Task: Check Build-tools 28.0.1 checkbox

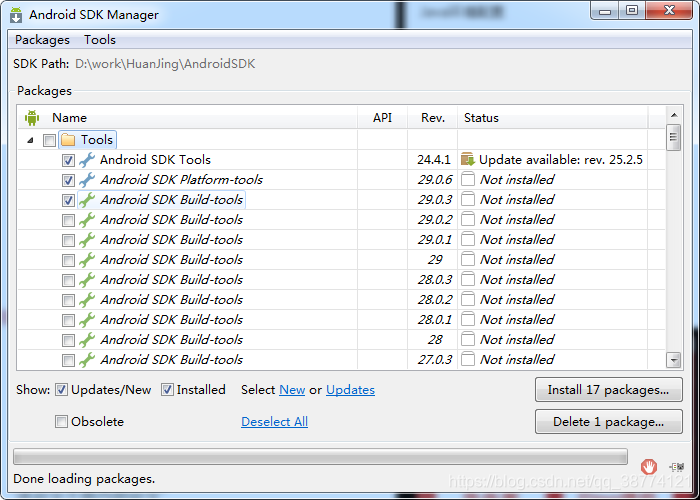Action: [x=68, y=320]
